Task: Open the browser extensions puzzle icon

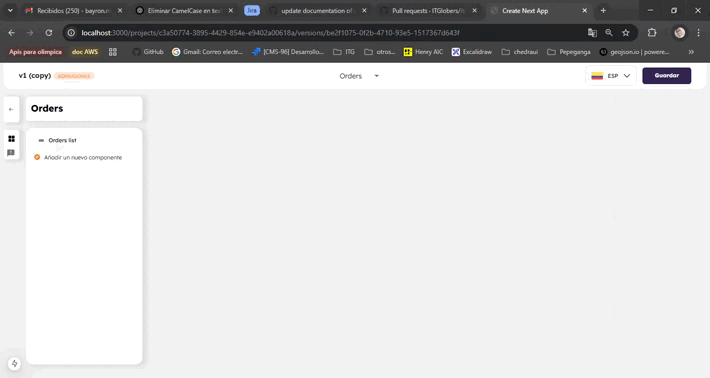Action: click(x=652, y=33)
